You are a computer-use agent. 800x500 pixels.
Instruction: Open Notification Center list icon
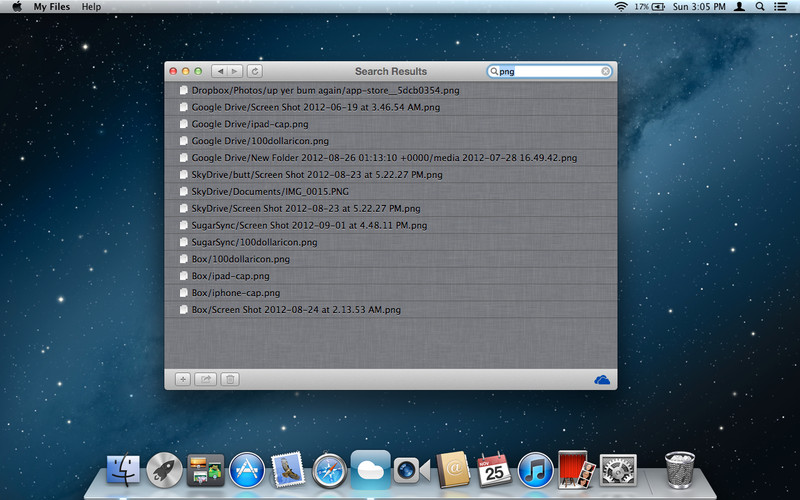(x=780, y=7)
